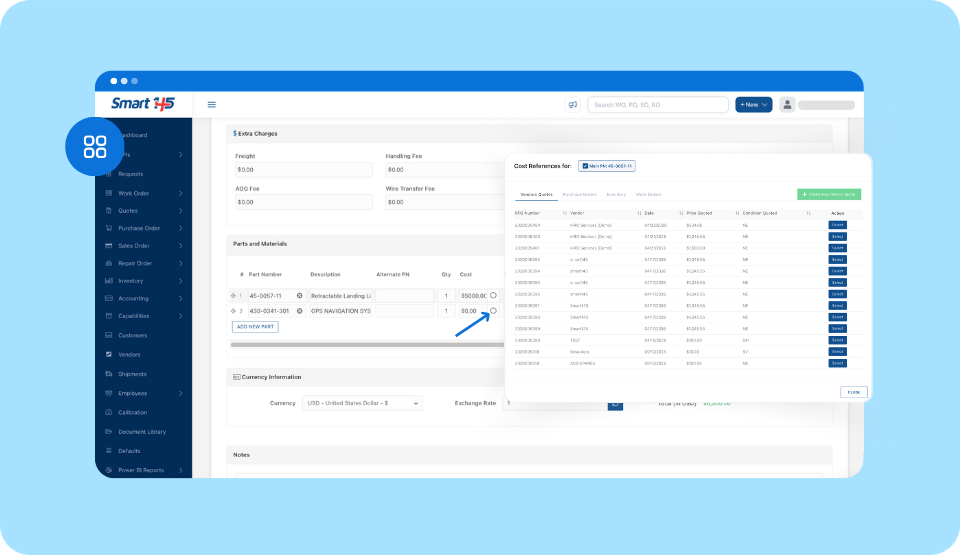
Task: Open Document Library via its folder icon
Action: click(109, 432)
